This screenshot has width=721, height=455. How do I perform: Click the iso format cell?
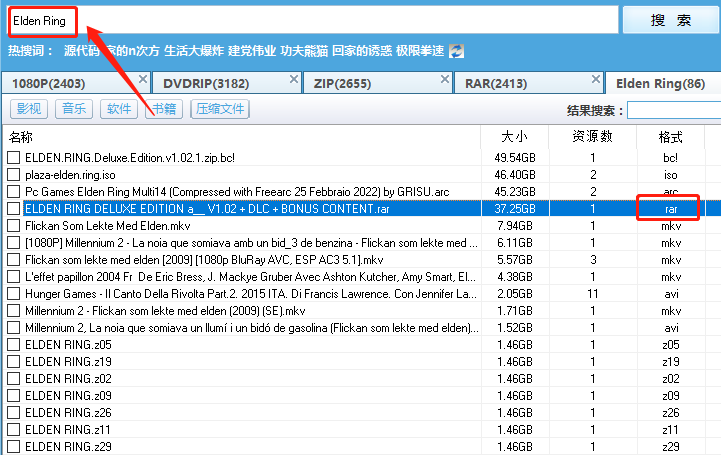(x=670, y=175)
